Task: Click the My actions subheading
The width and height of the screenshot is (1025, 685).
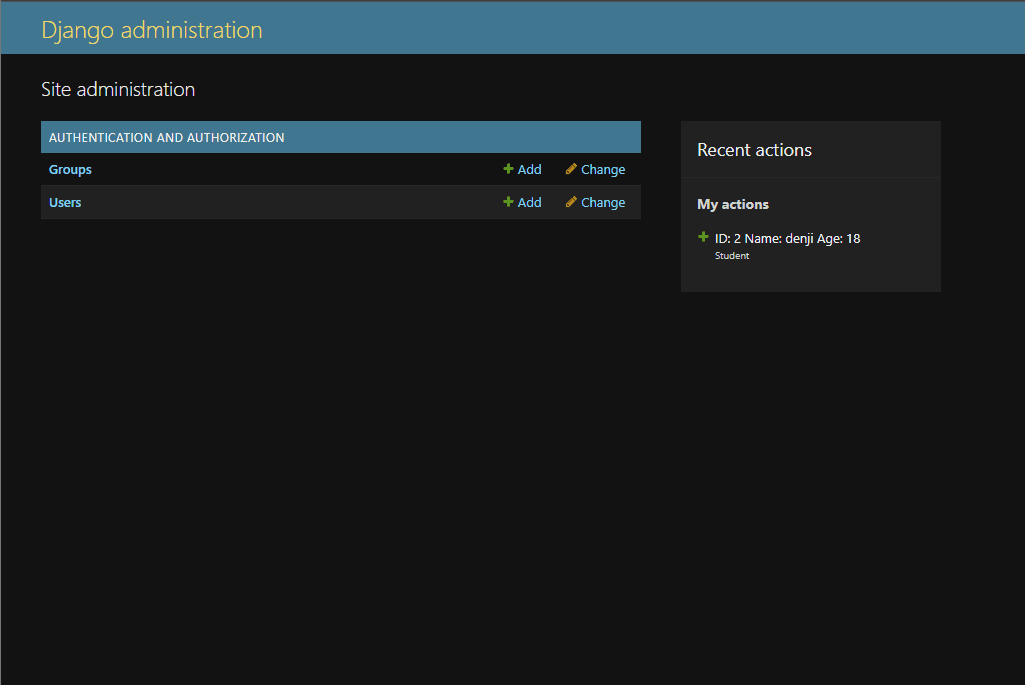Action: coord(733,204)
